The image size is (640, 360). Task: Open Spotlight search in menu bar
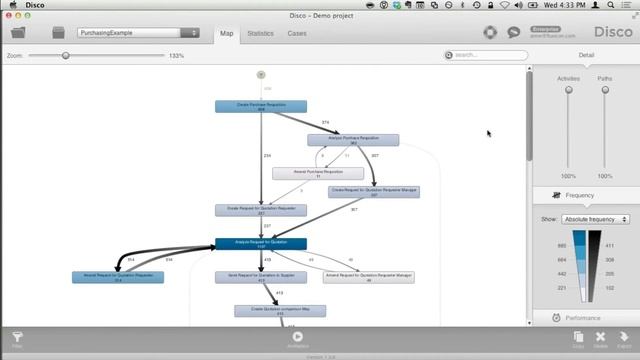(x=611, y=5)
